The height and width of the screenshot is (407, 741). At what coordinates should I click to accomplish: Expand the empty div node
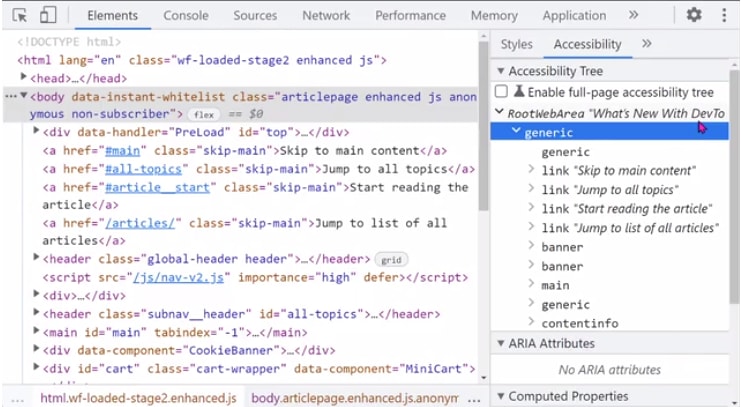click(36, 294)
